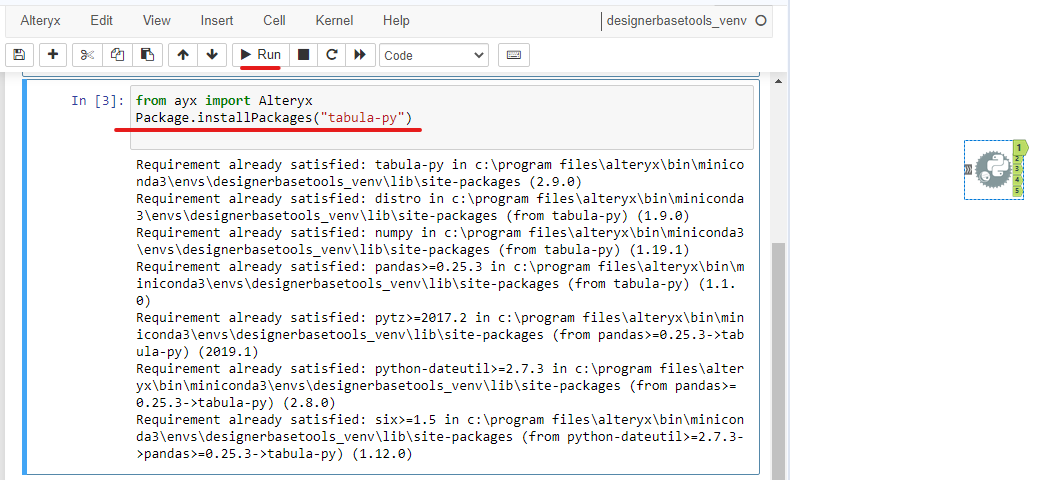Open the View menu
This screenshot has height=480, width=1047.
156,21
